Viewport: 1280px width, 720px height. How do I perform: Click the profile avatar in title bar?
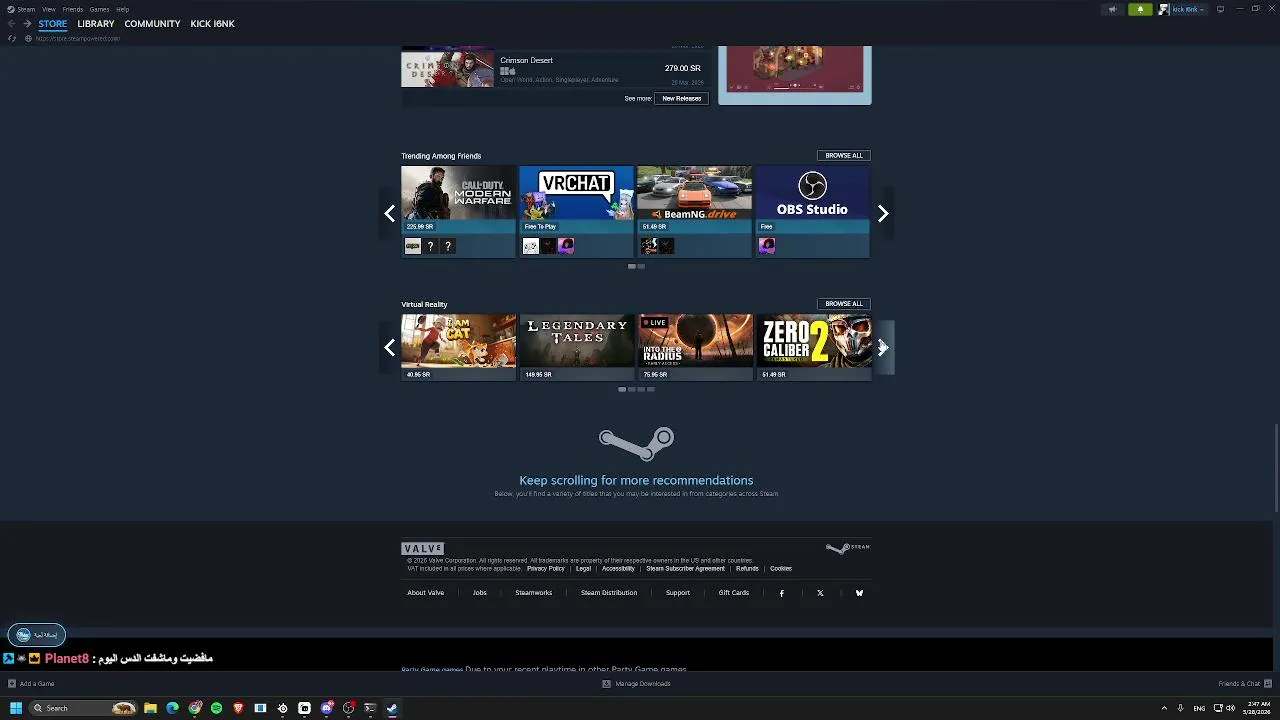(x=1164, y=9)
